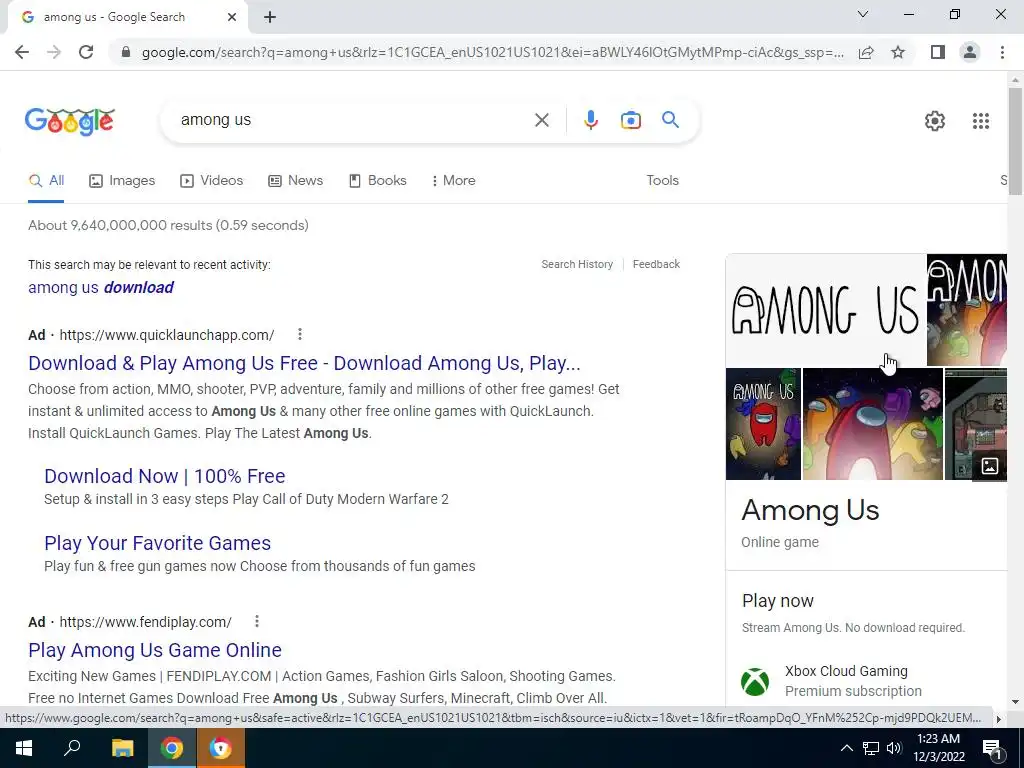Open options for the quicklaunchapp.com ad
This screenshot has height=768, width=1024.
(300, 334)
